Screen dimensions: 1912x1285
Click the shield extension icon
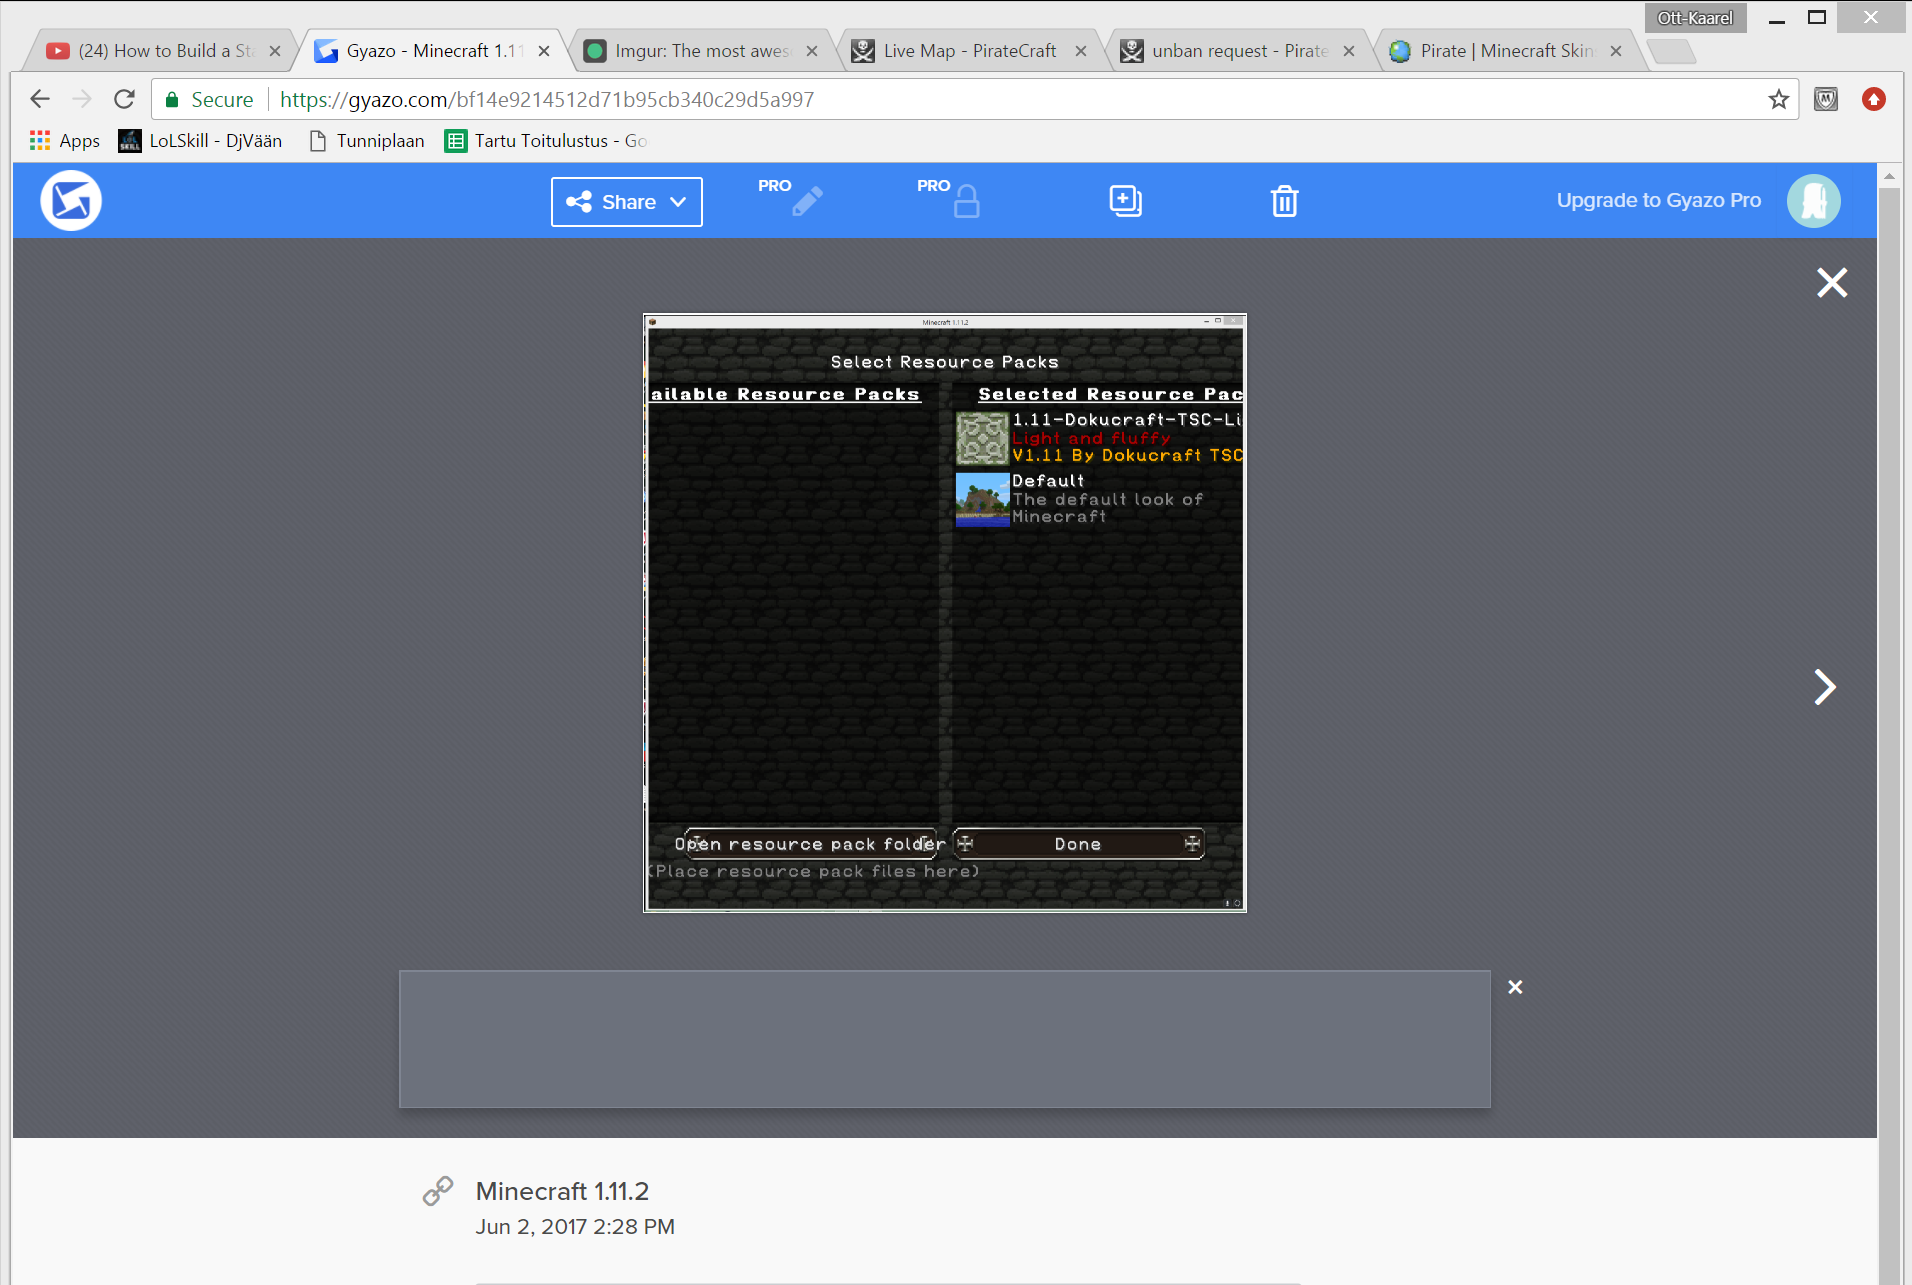click(x=1826, y=100)
